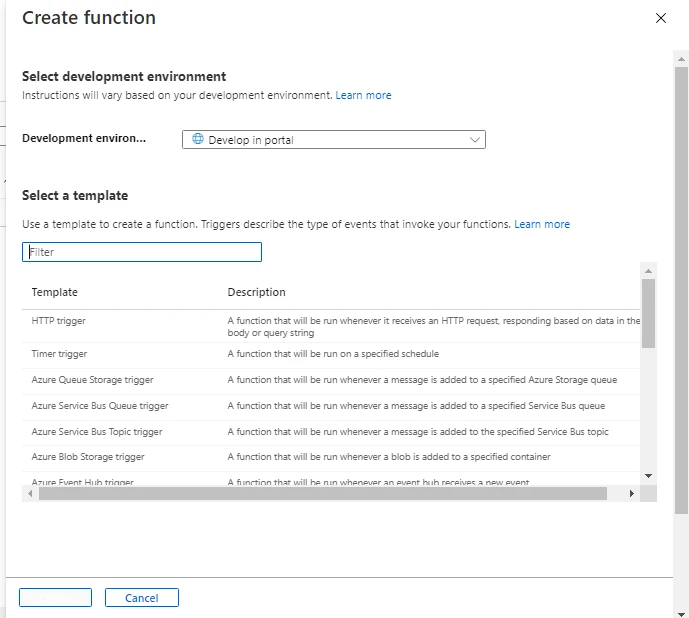The width and height of the screenshot is (689, 618).
Task: Click the panel scrollbar down arrow
Action: [681, 614]
